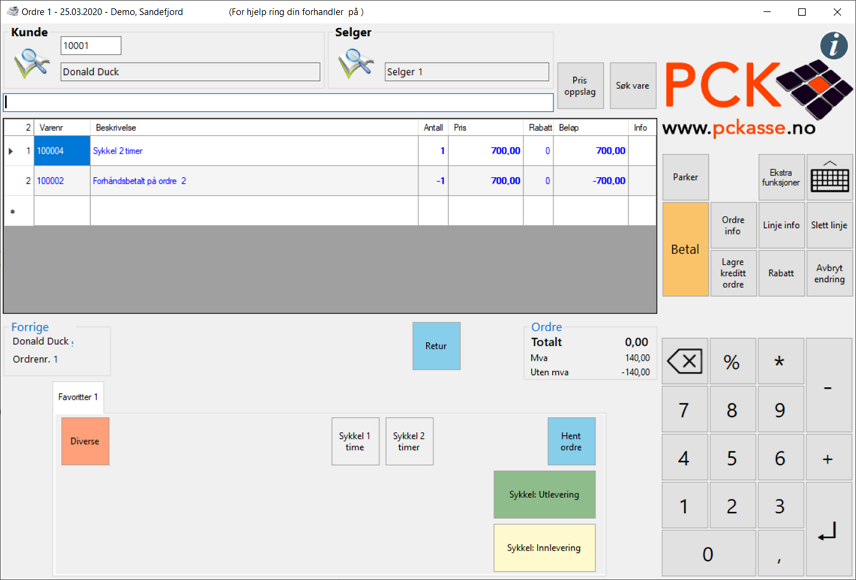Select the Favoritter 1 tab
Viewport: 856px width, 580px height.
click(78, 397)
